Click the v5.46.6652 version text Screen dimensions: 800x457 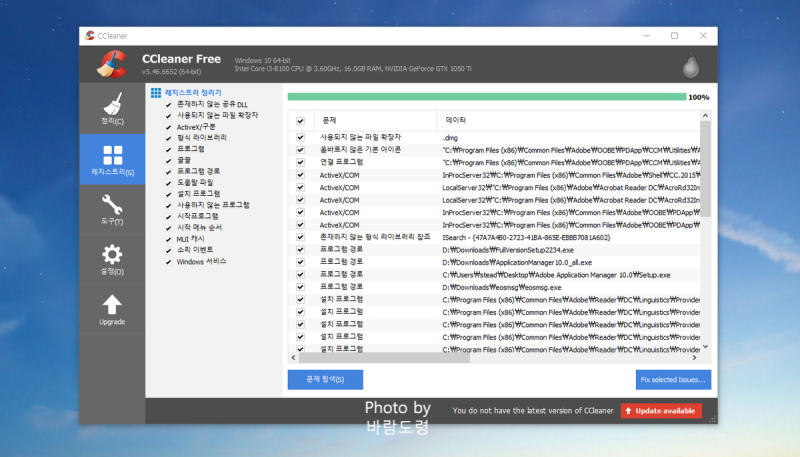tap(171, 72)
